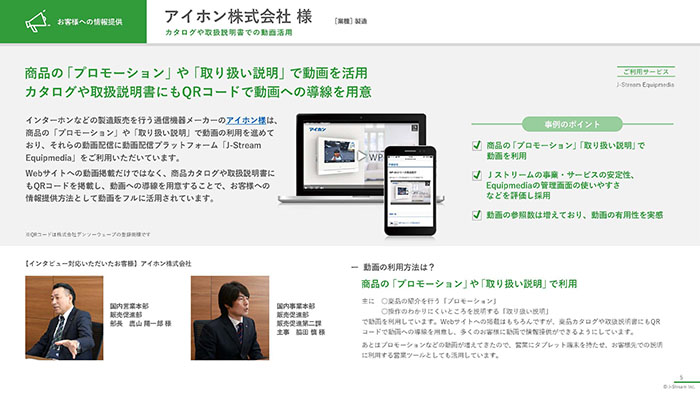The width and height of the screenshot is (700, 395).
Task: Click headline カタログや取扱説明書にもQRコードで動画への導線を用意
Action: (x=198, y=92)
